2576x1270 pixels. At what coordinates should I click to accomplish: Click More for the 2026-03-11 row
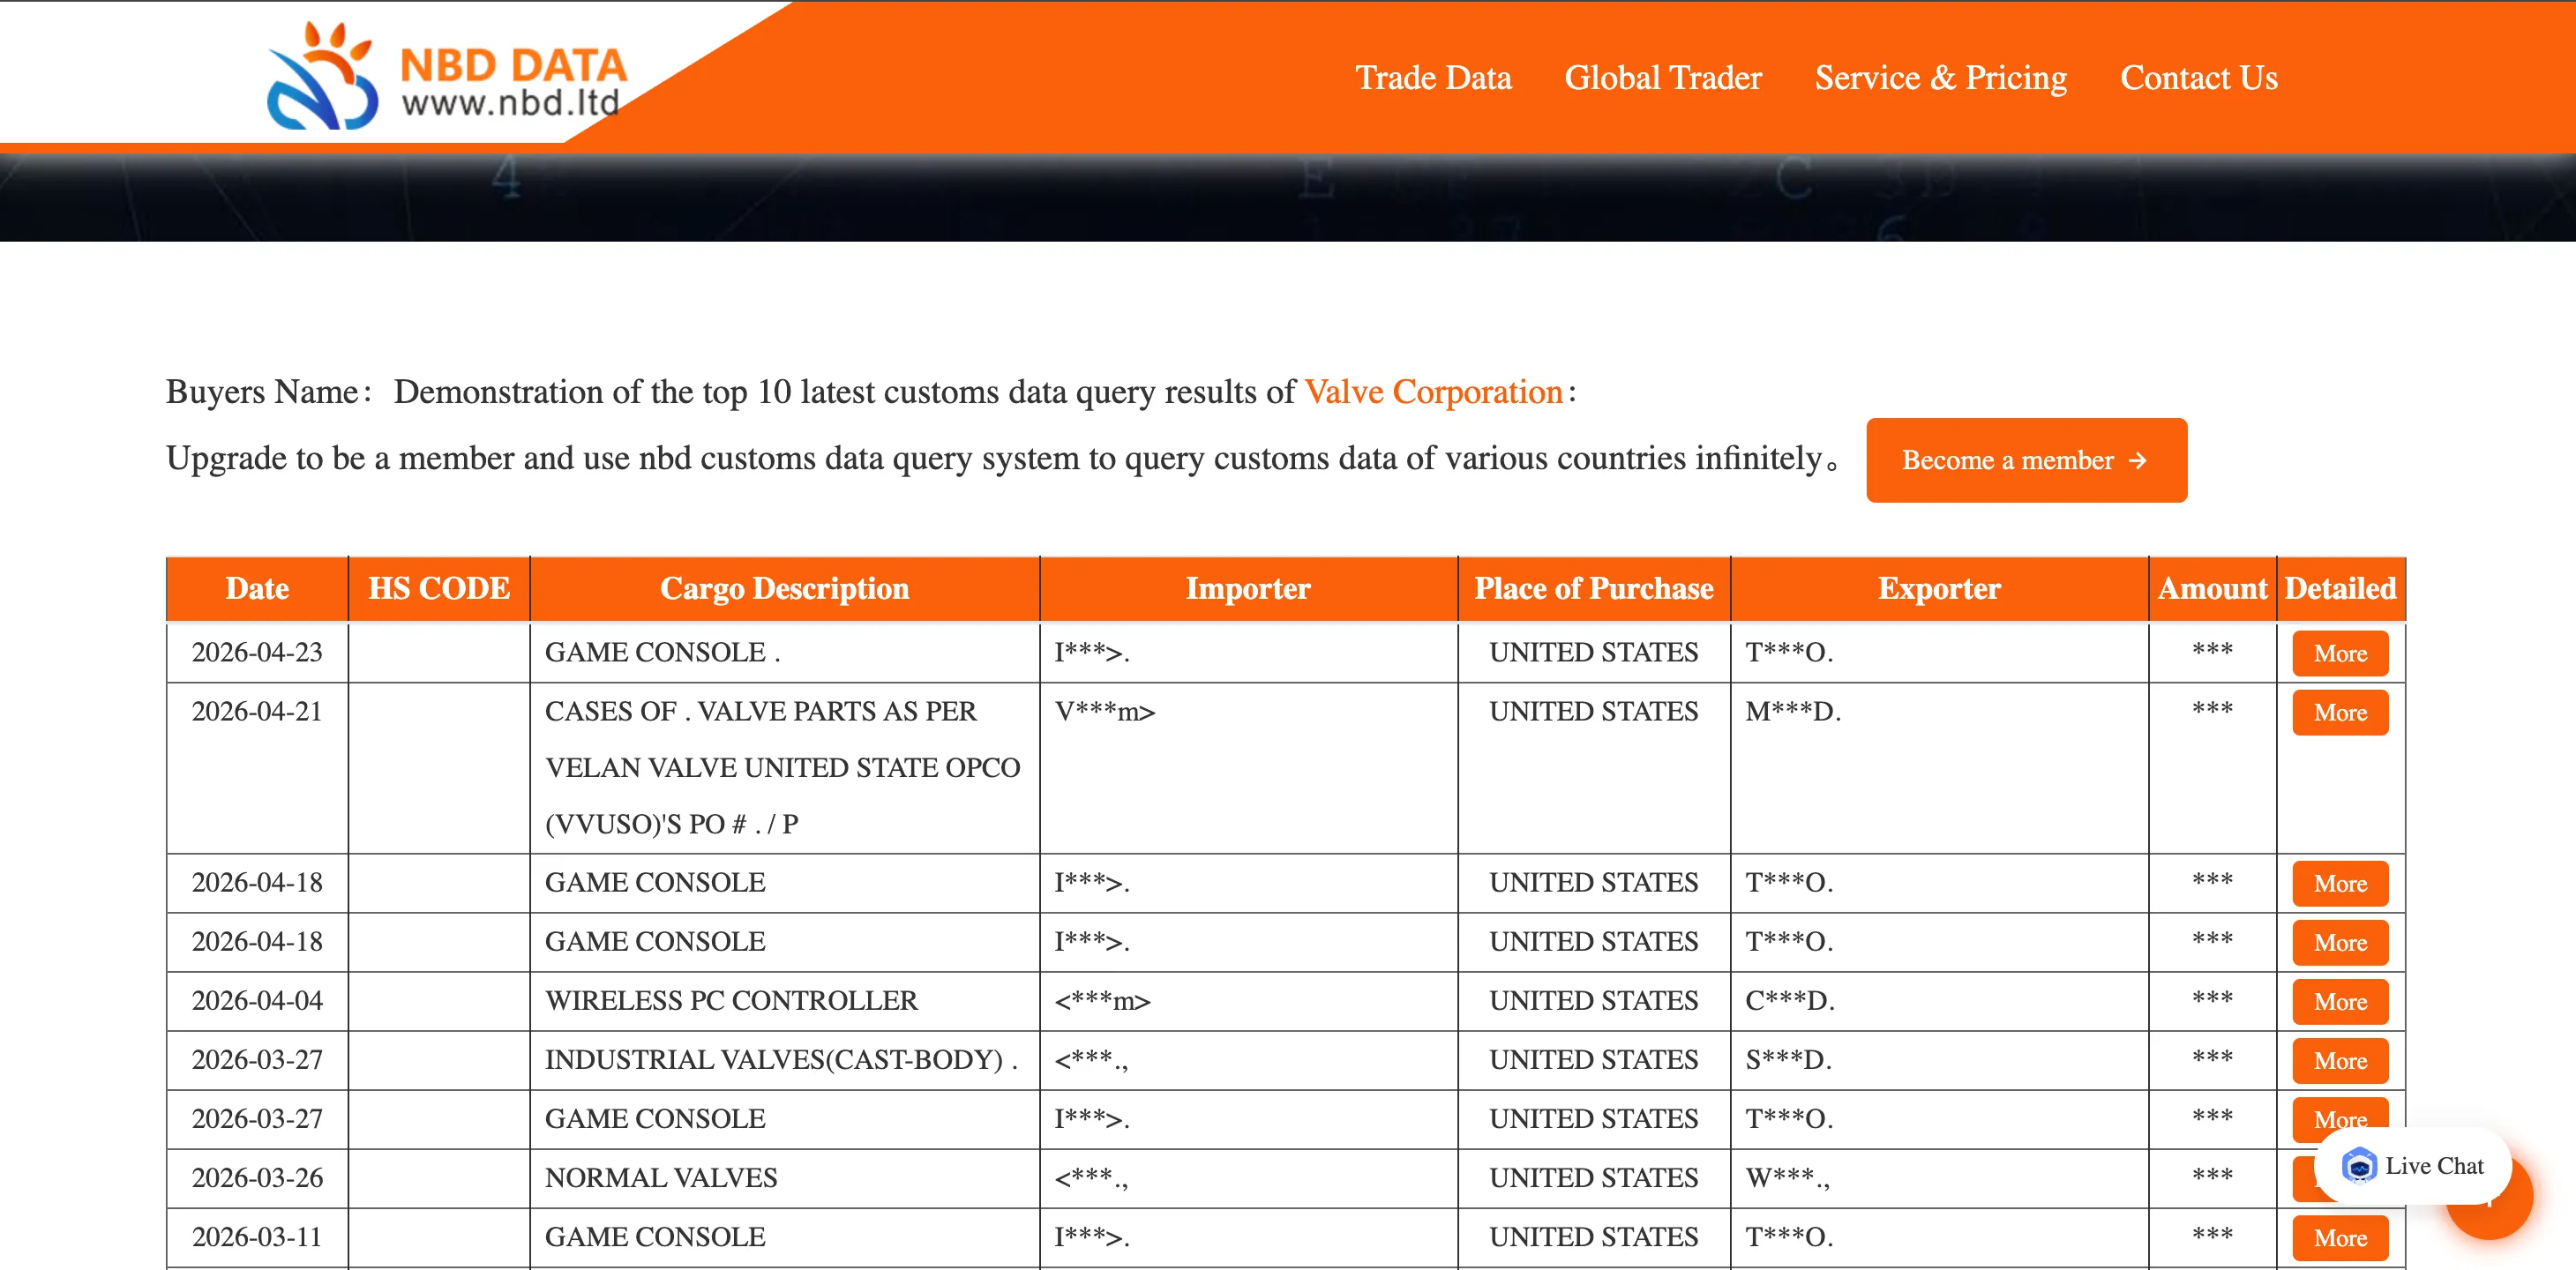click(x=2340, y=1238)
